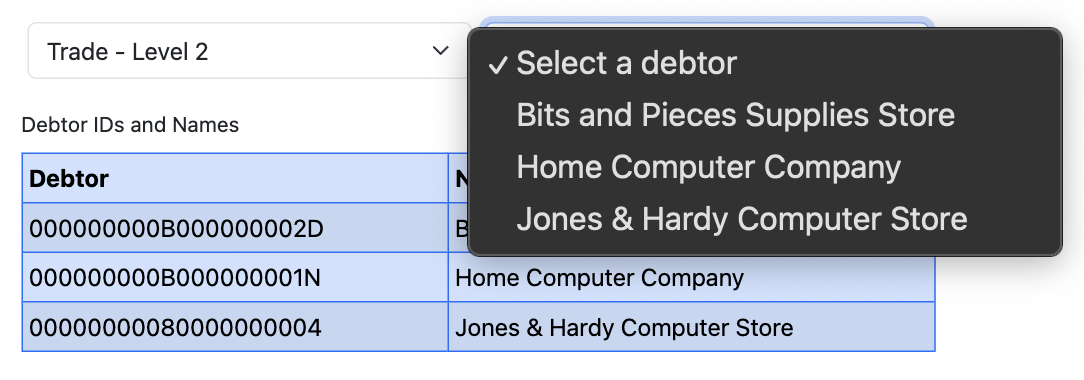
Task: Click the Debtor IDs and Names caption
Action: [x=131, y=125]
